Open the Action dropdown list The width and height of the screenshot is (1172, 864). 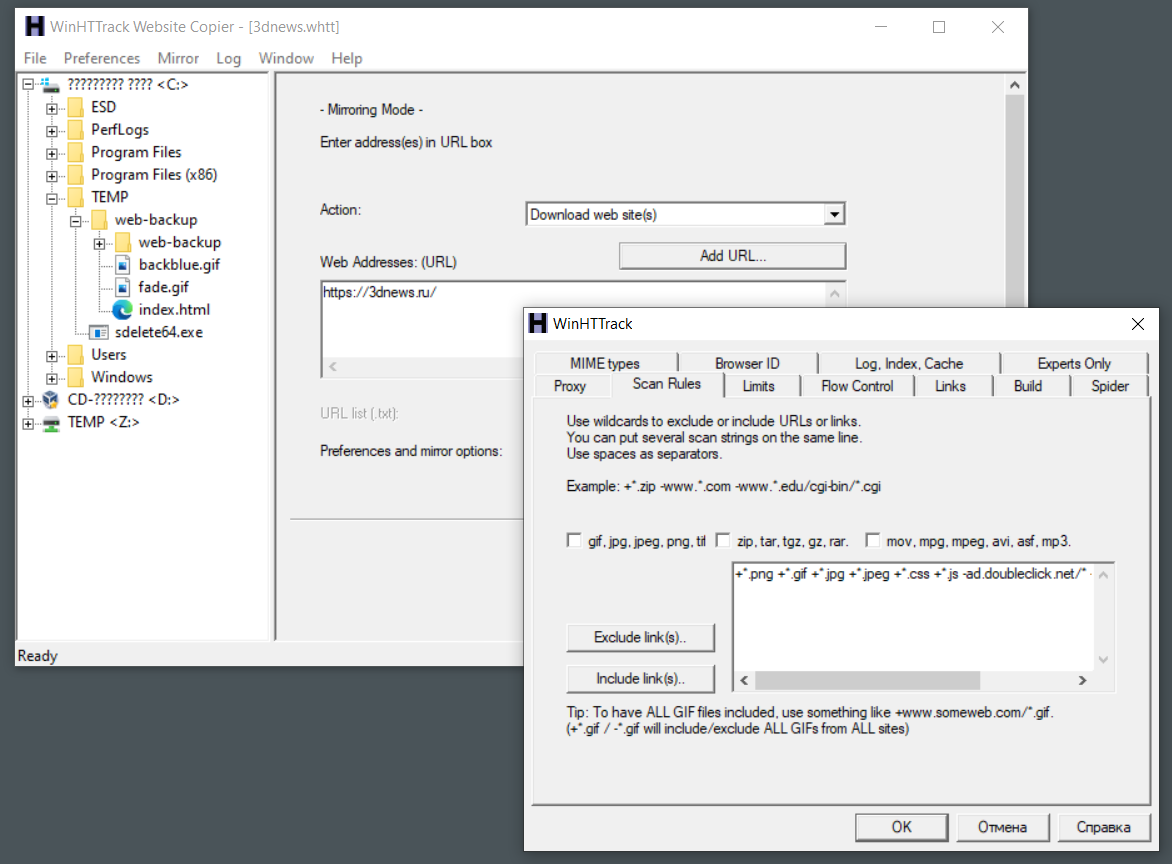pyautogui.click(x=834, y=215)
